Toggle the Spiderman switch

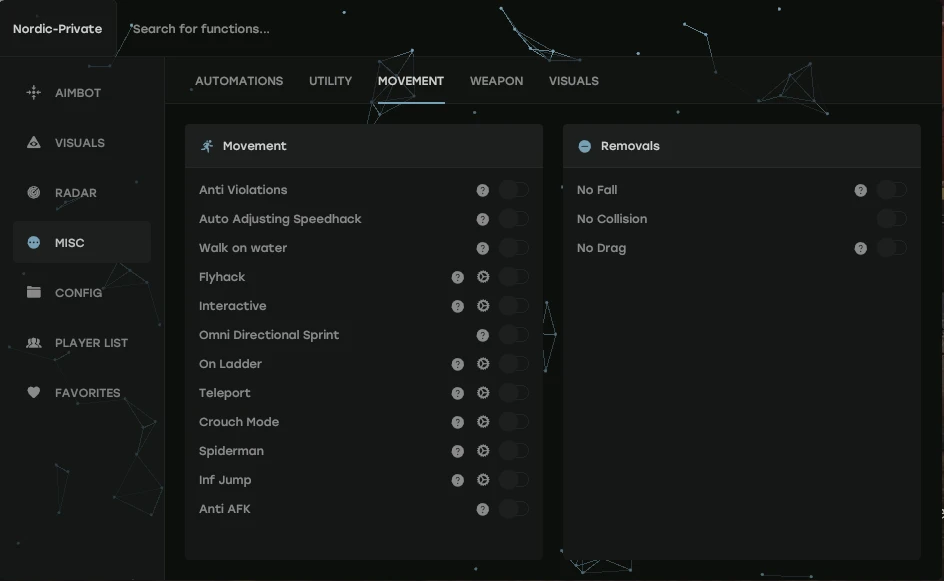(x=514, y=450)
